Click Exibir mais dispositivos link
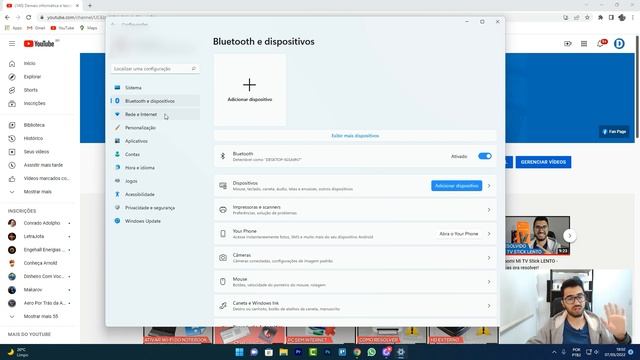This screenshot has height=360, width=640. pos(355,136)
